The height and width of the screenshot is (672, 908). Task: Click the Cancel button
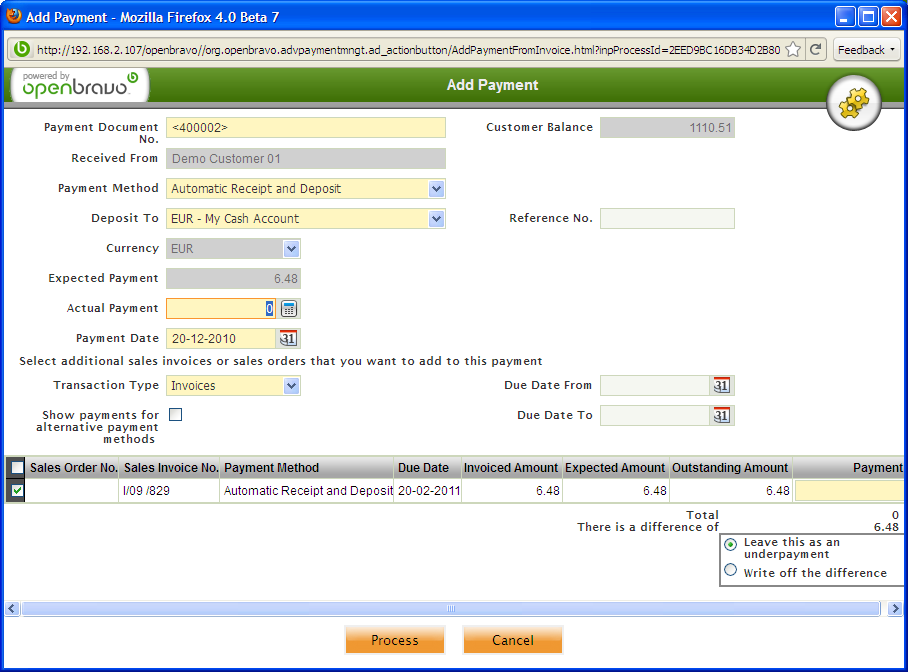click(512, 640)
